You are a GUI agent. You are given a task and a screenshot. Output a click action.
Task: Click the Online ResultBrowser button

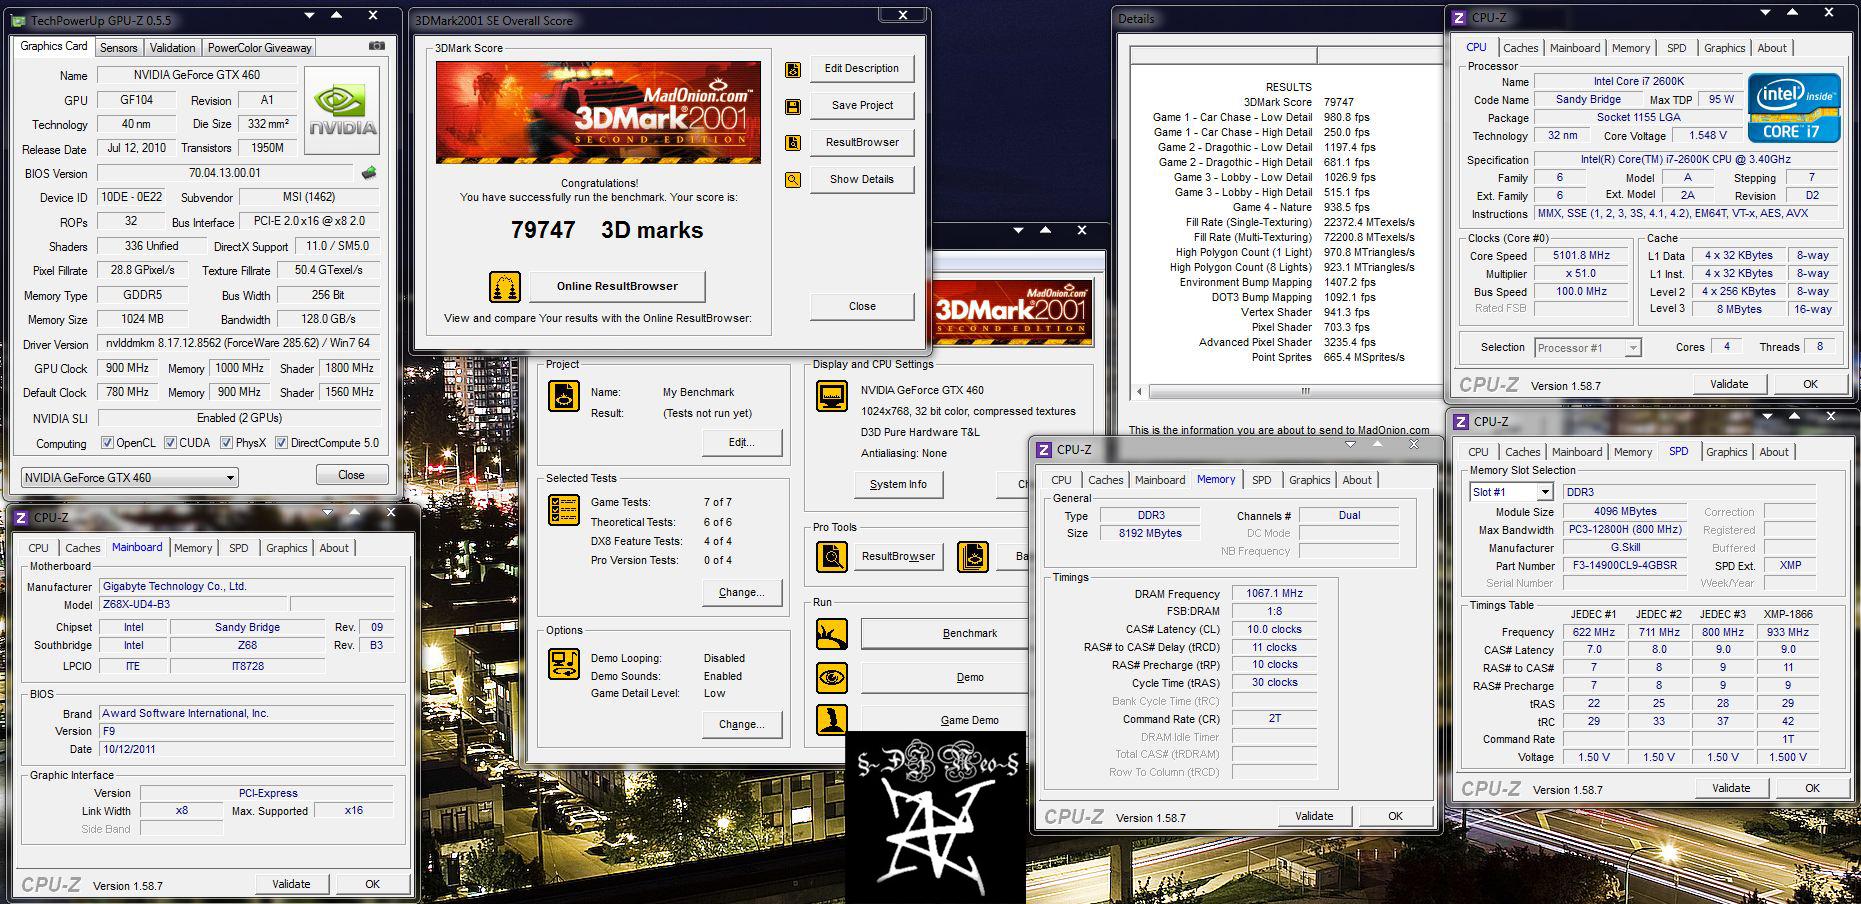(x=617, y=287)
